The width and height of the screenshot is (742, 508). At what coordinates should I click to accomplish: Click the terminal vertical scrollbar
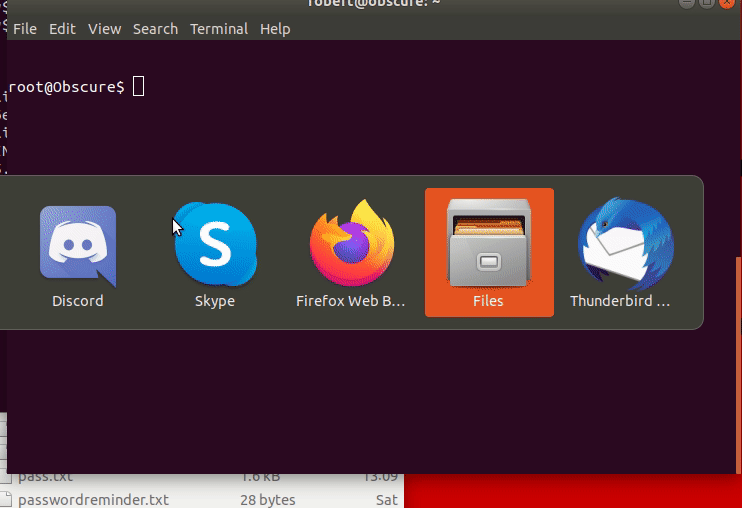pyautogui.click(x=739, y=364)
